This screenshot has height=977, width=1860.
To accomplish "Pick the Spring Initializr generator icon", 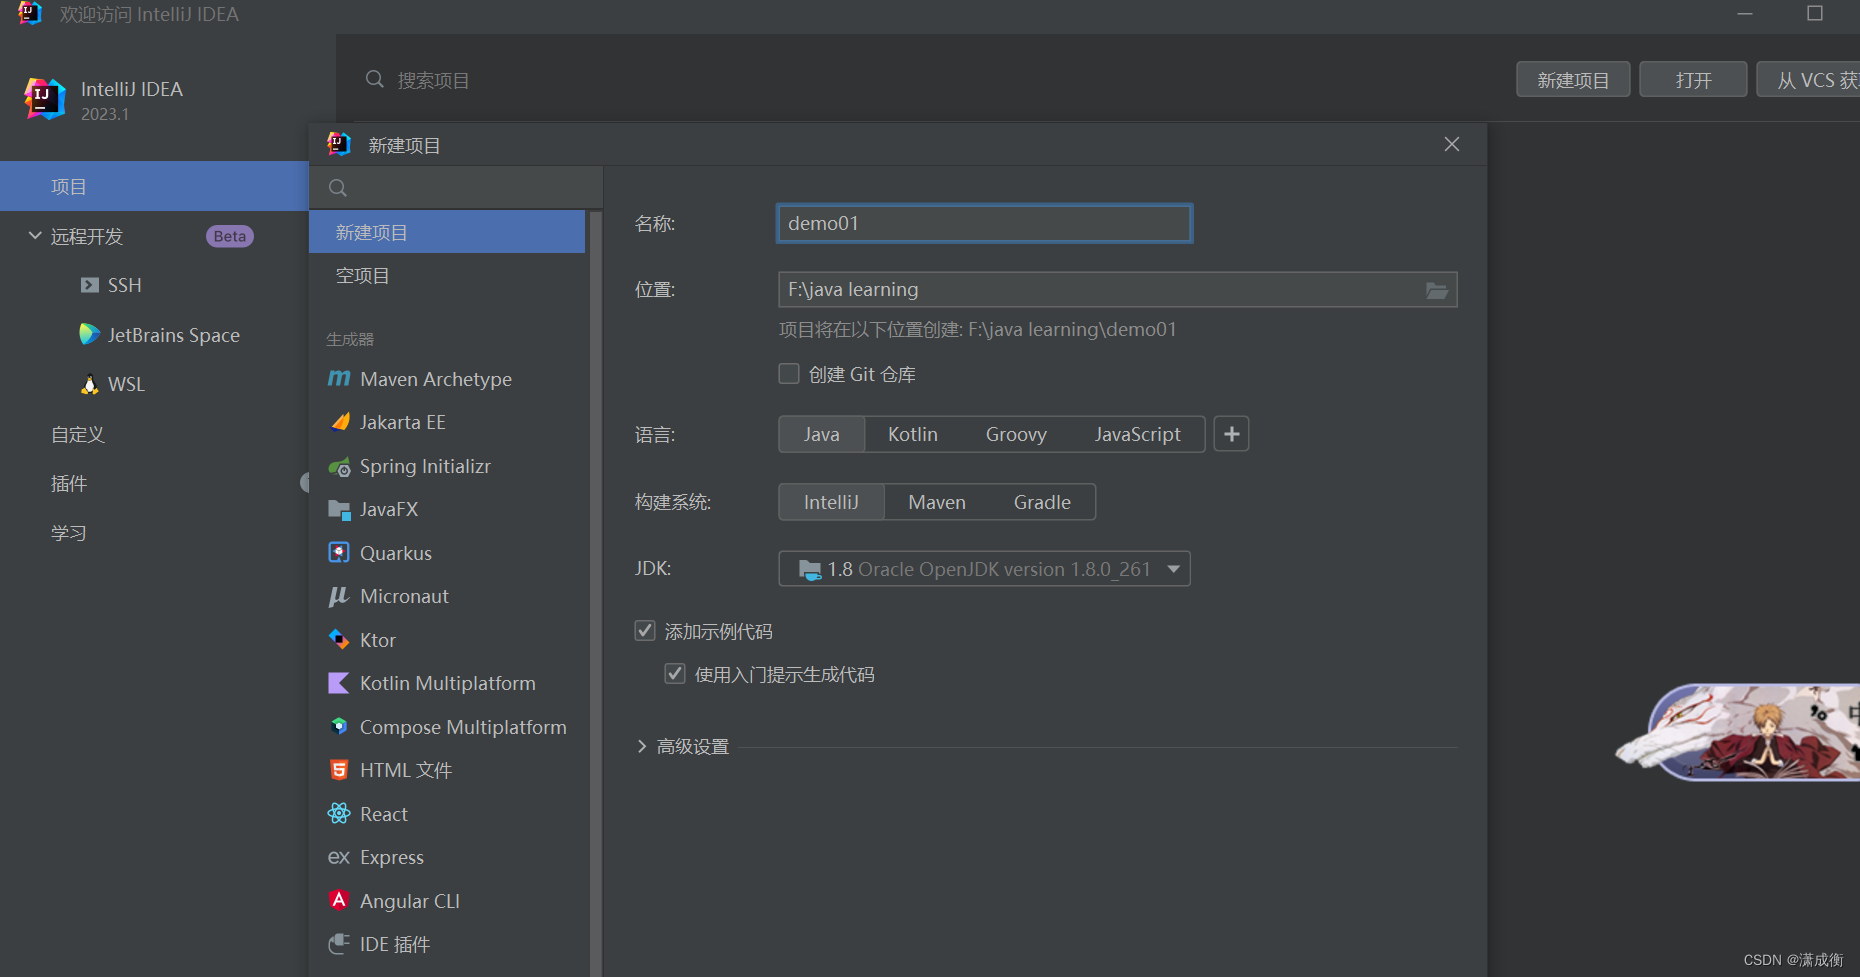I will (x=340, y=466).
